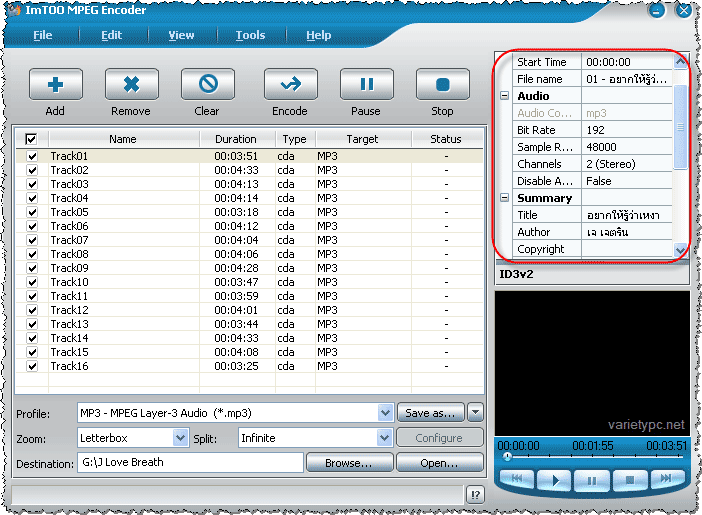This screenshot has width=702, height=515.
Task: Click the Copyright property row
Action: (x=593, y=249)
